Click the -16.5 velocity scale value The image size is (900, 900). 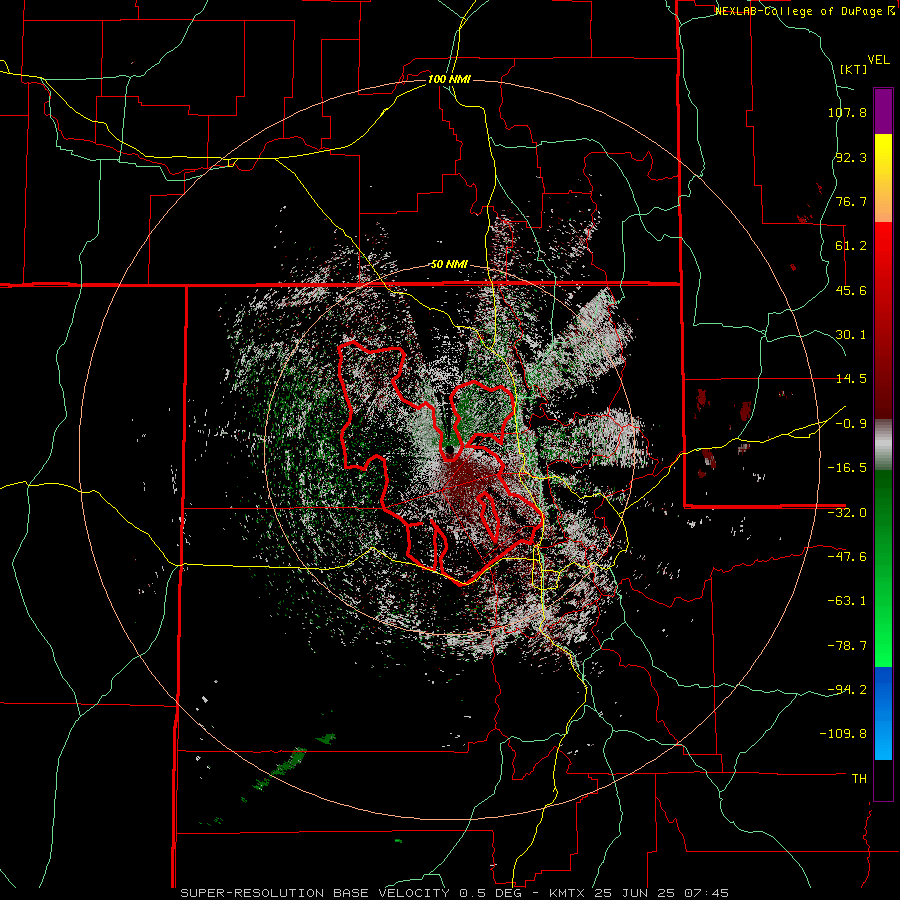pyautogui.click(x=847, y=468)
